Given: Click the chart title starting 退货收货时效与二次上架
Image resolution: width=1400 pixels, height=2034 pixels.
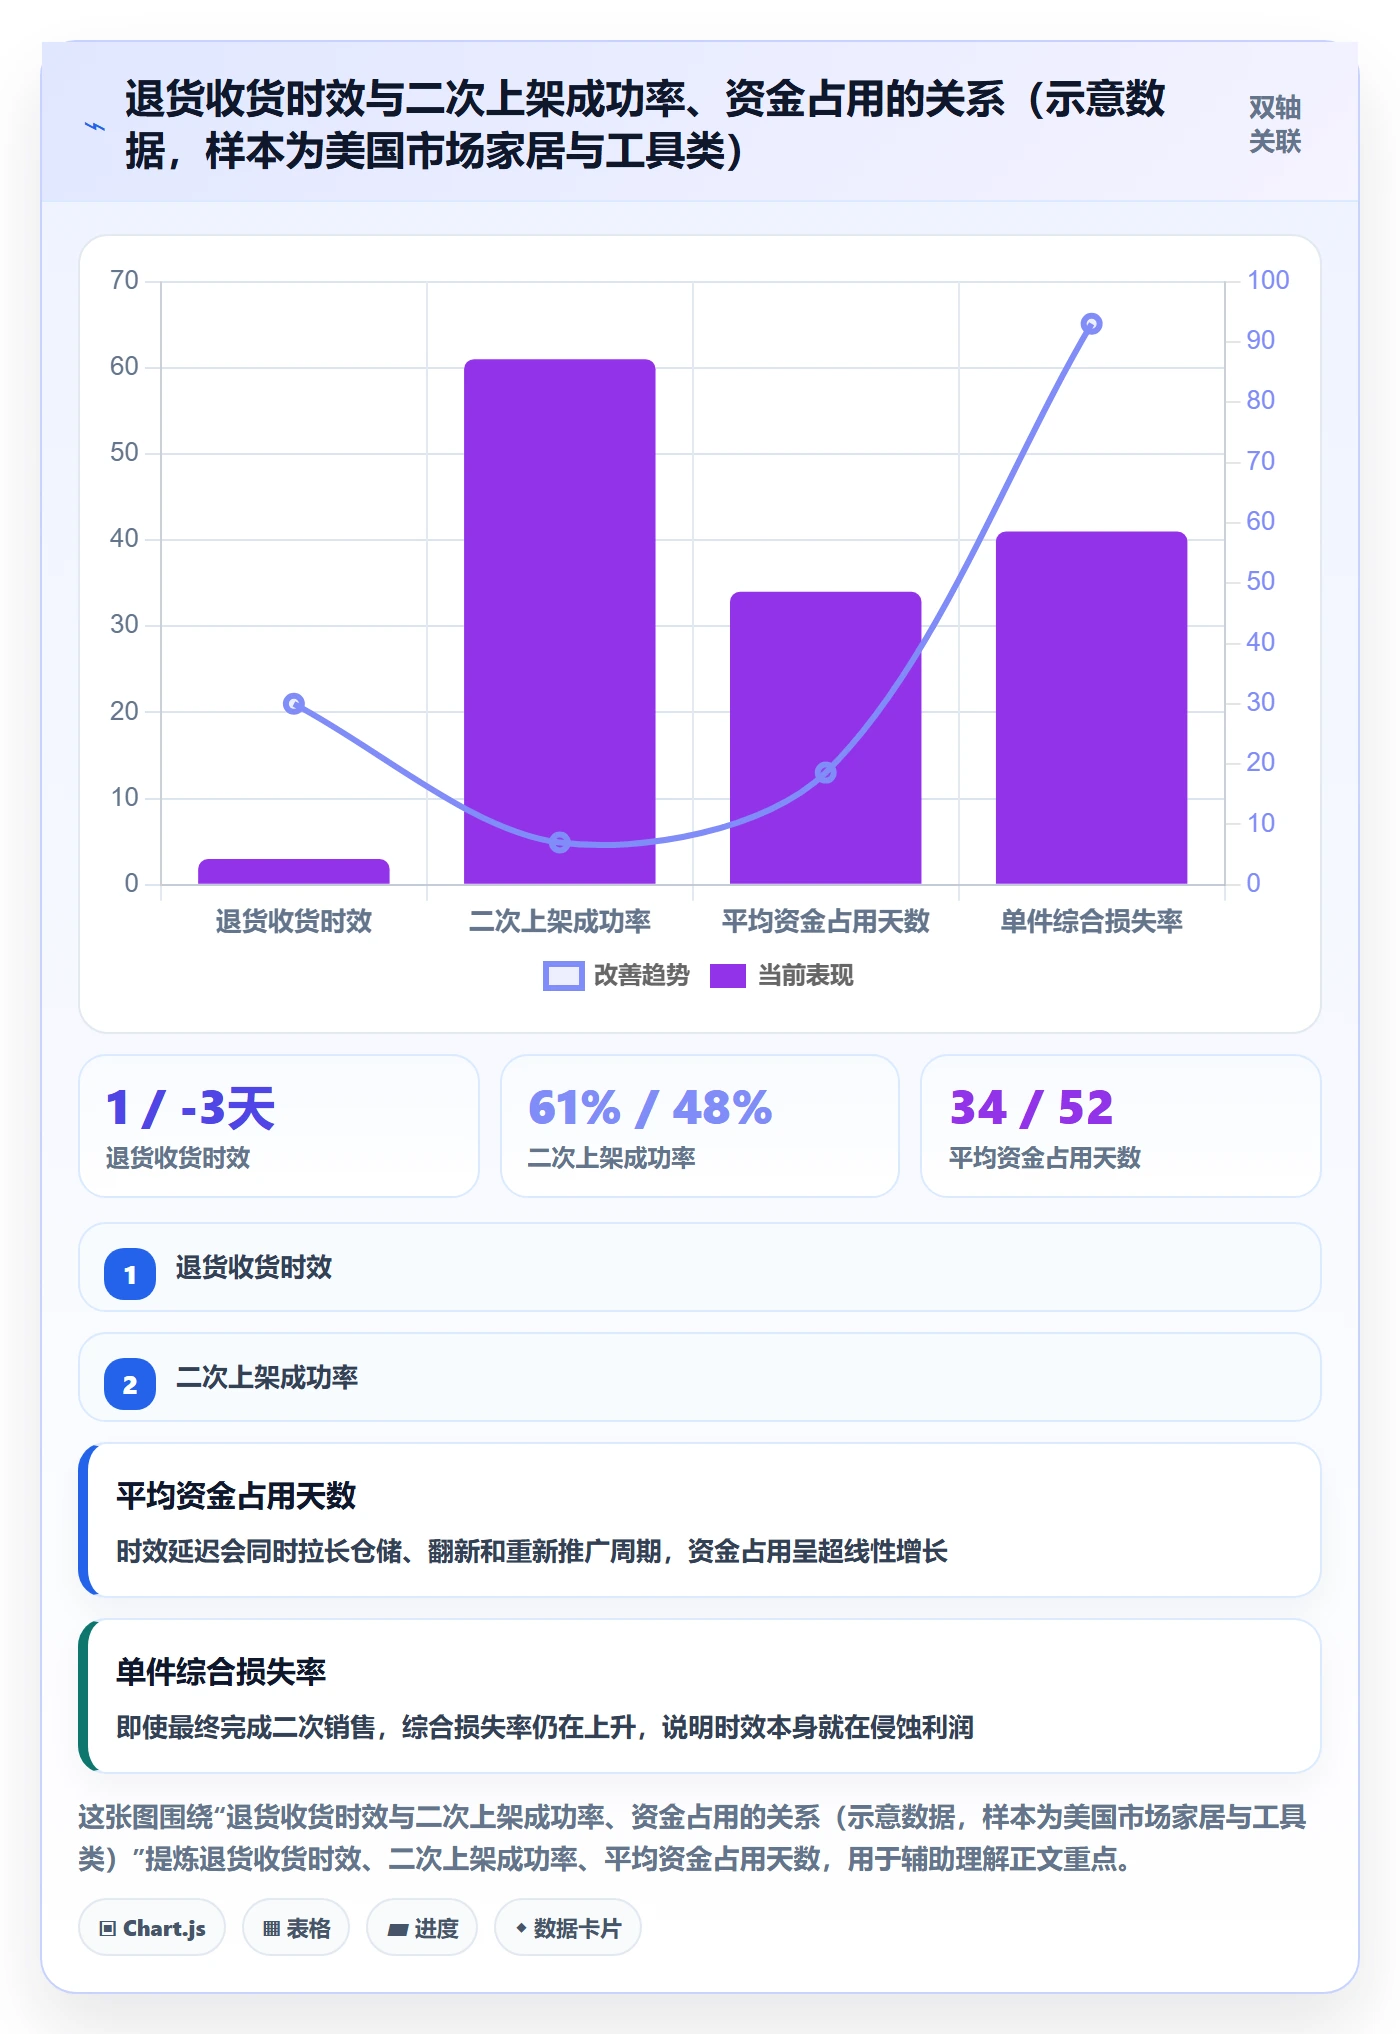Looking at the screenshot, I should [x=645, y=125].
